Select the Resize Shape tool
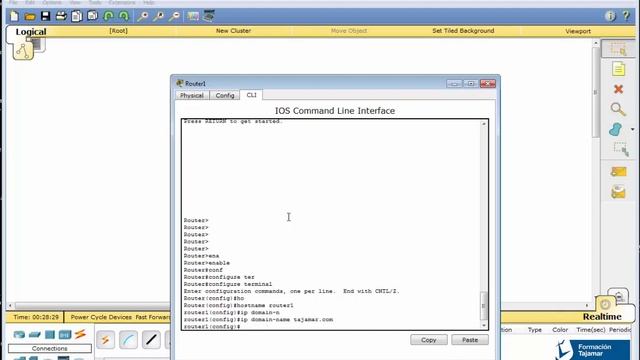 [620, 149]
